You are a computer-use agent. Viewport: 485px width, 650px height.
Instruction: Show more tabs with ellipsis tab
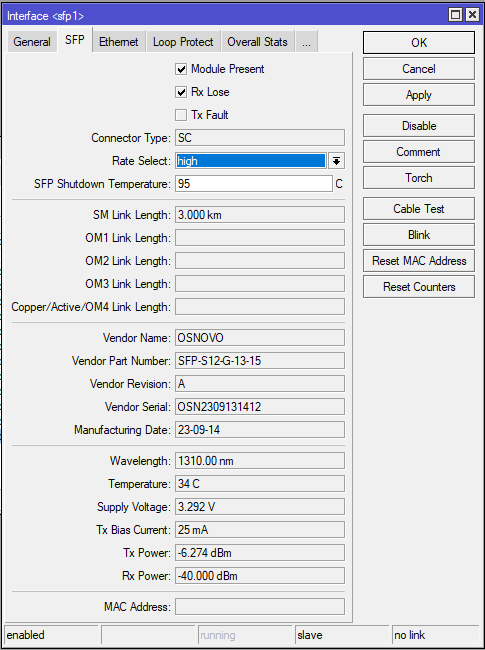tap(306, 42)
